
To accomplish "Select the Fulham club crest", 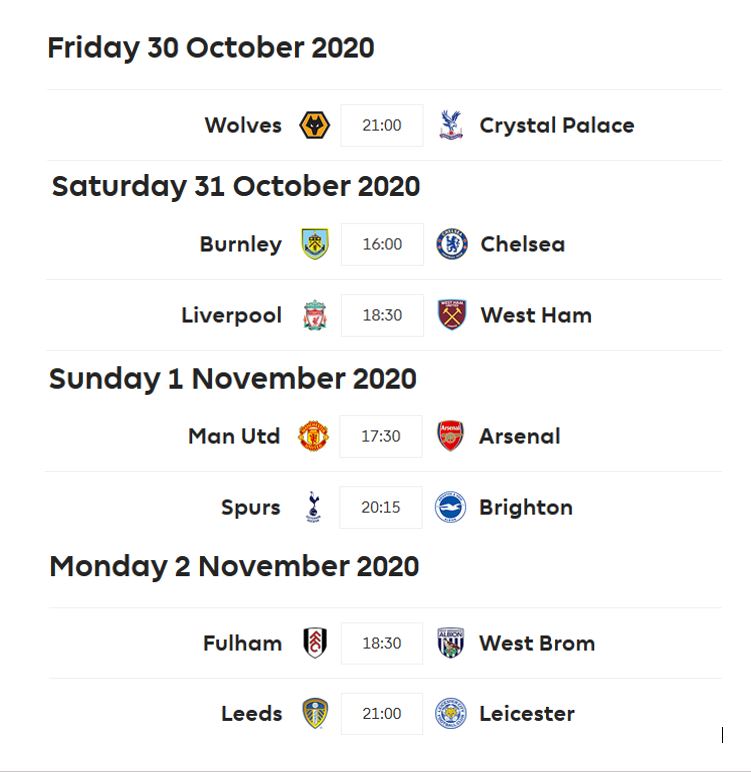I will 315,643.
